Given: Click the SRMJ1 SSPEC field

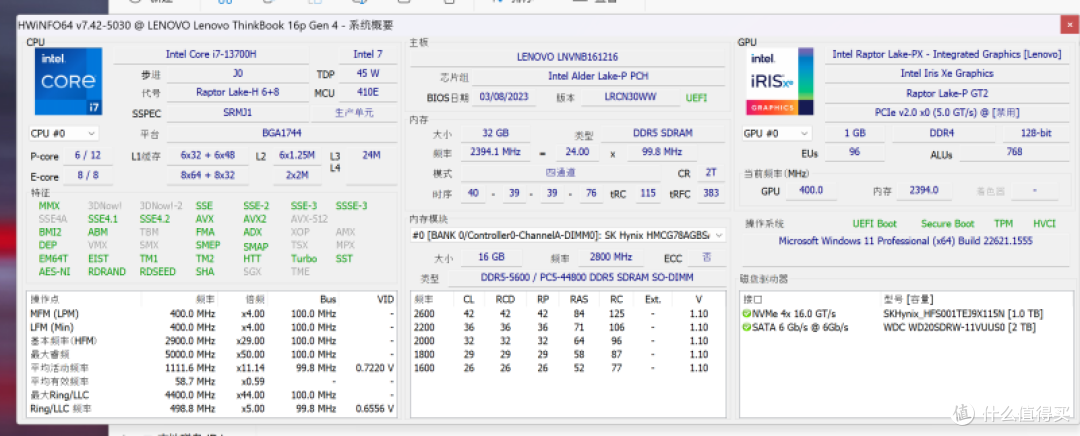Looking at the screenshot, I should pos(238,112).
